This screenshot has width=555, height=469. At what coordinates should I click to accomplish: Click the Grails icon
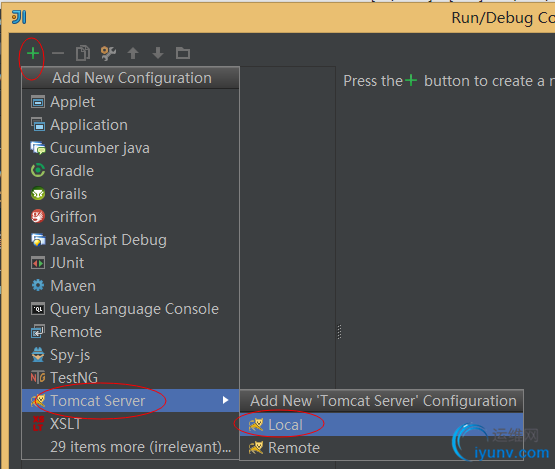[x=38, y=194]
